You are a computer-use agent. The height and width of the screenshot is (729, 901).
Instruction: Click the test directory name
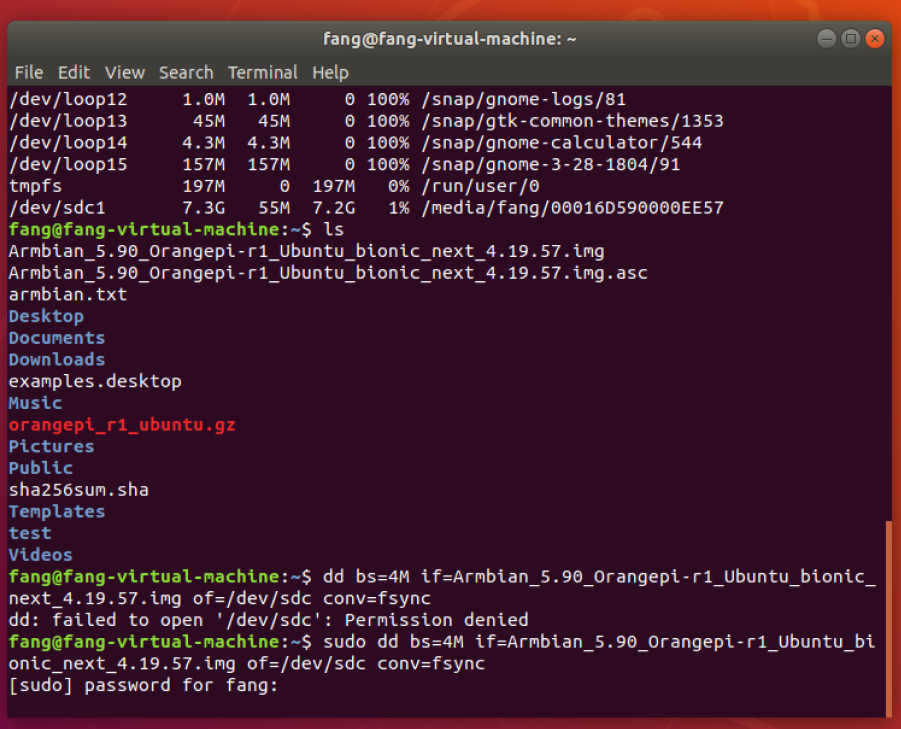[30, 533]
